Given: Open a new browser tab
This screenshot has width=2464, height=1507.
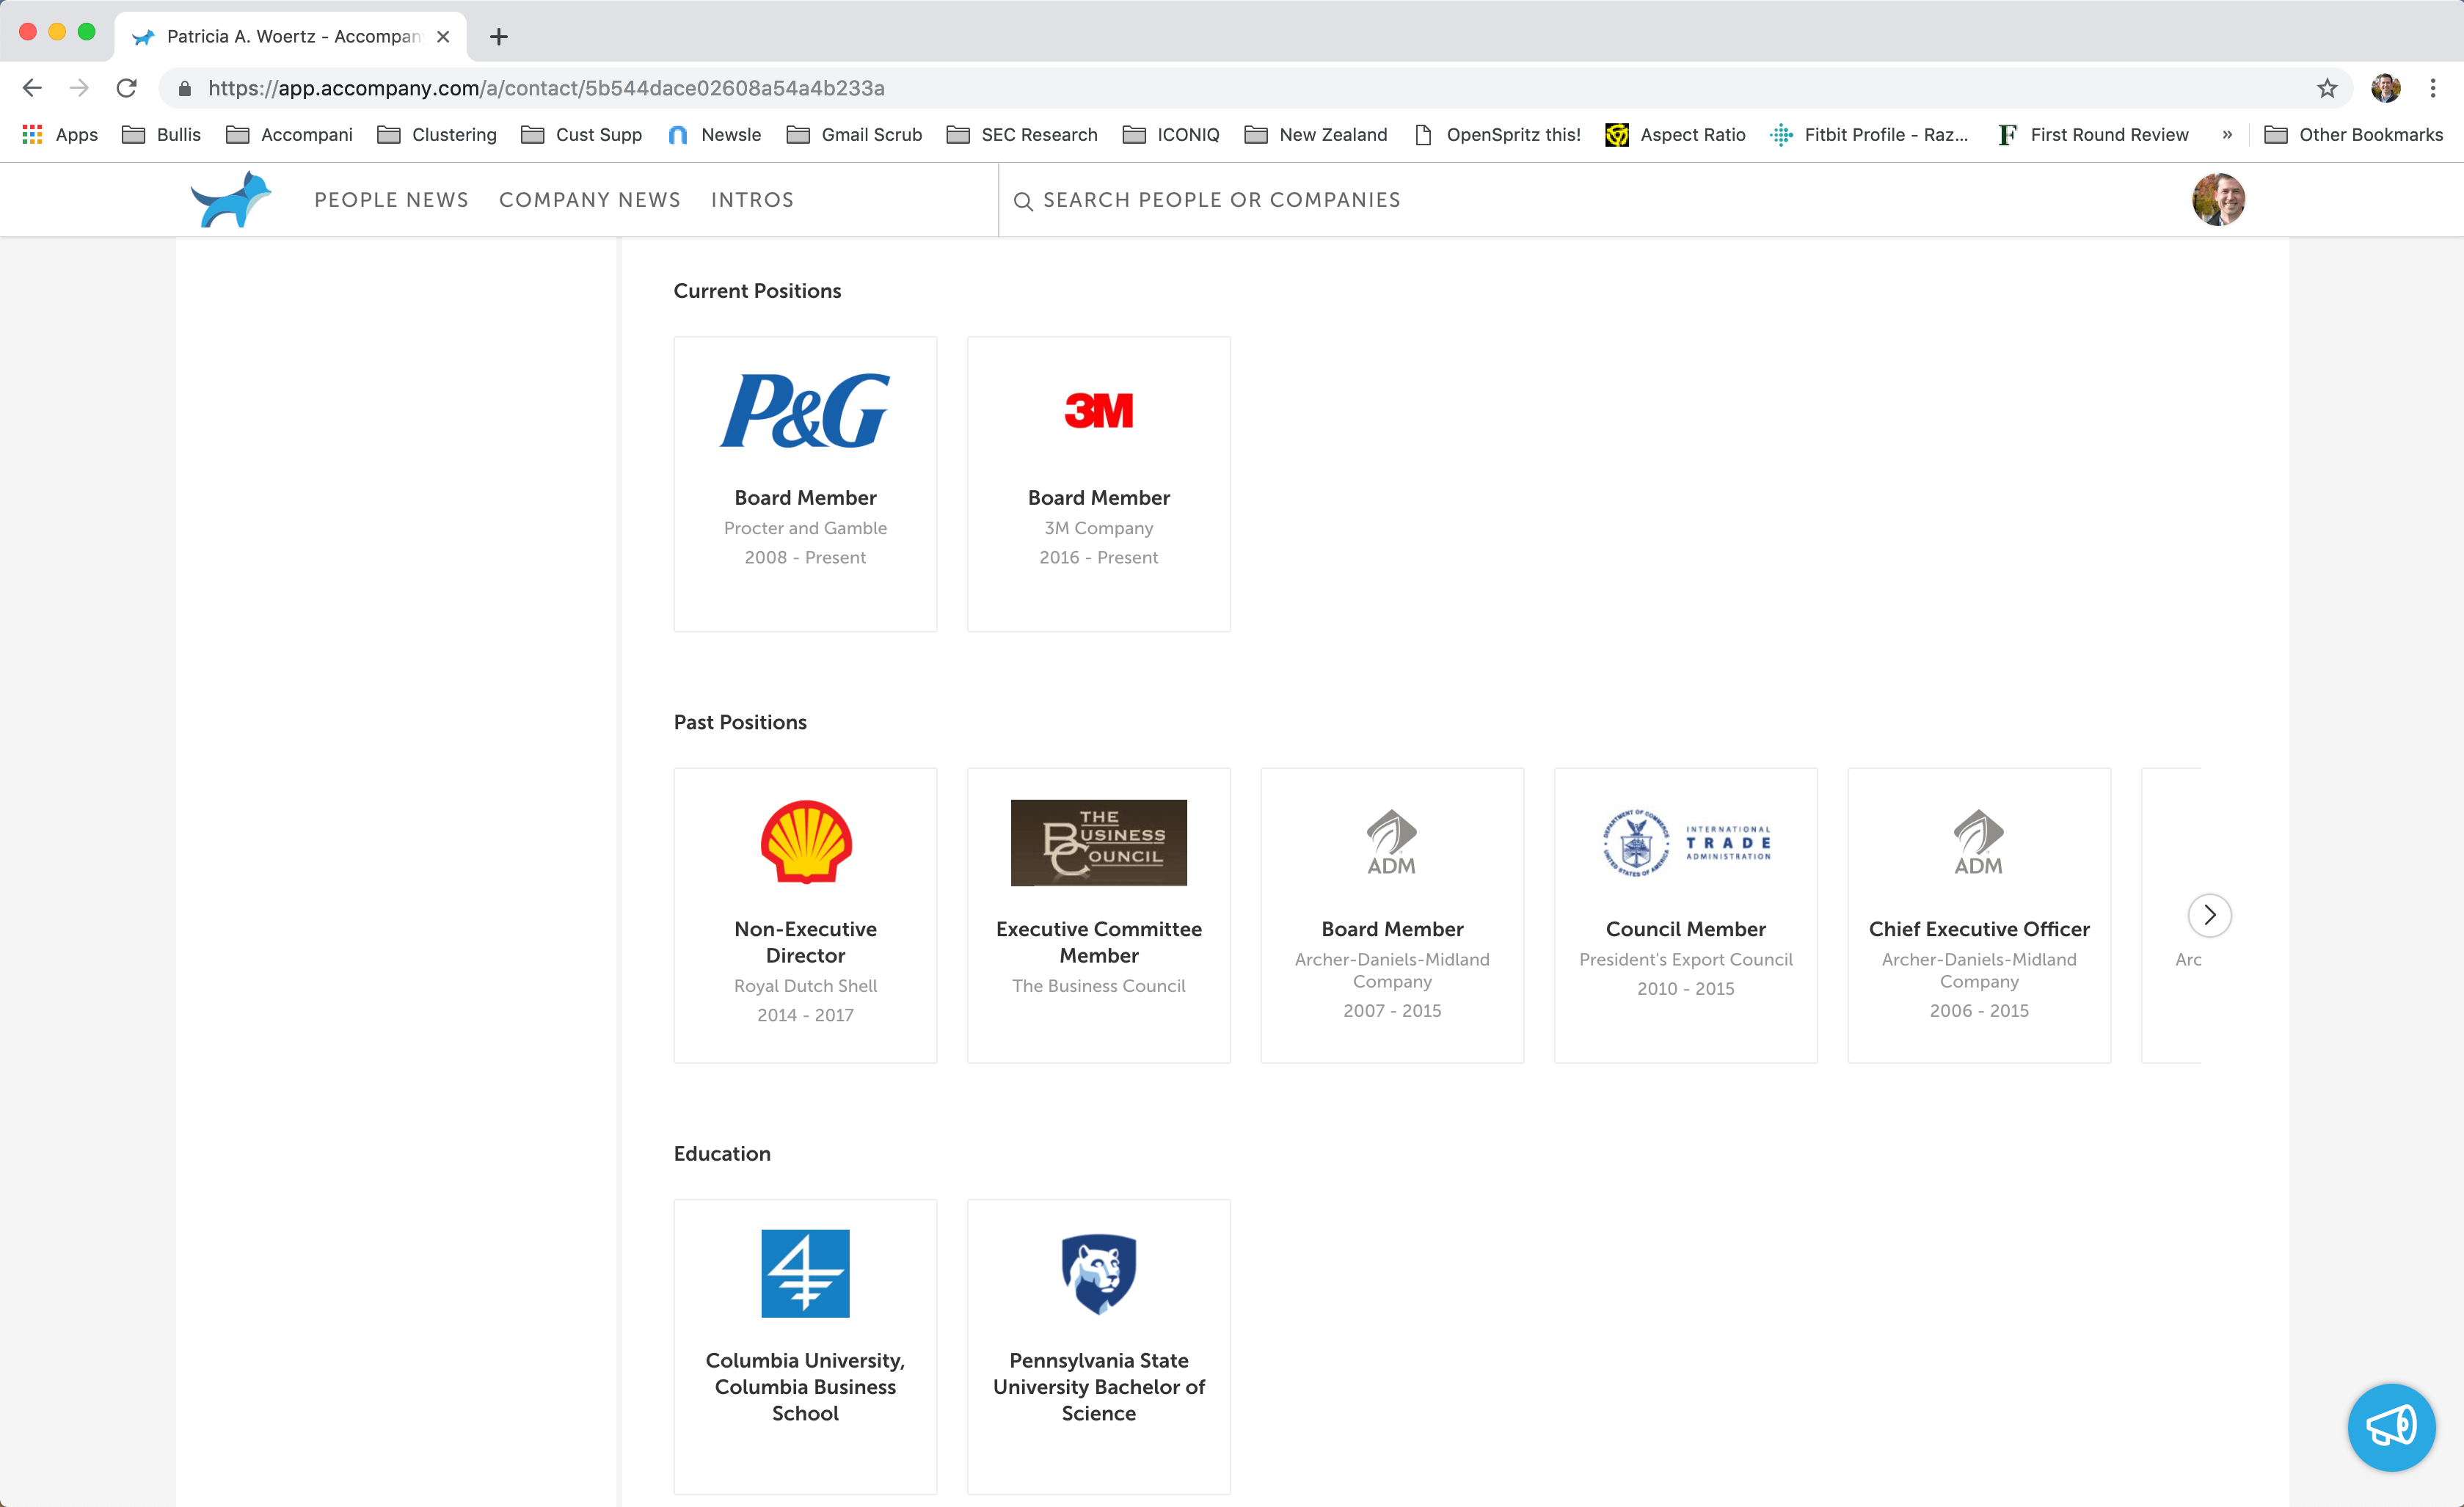Looking at the screenshot, I should (498, 37).
